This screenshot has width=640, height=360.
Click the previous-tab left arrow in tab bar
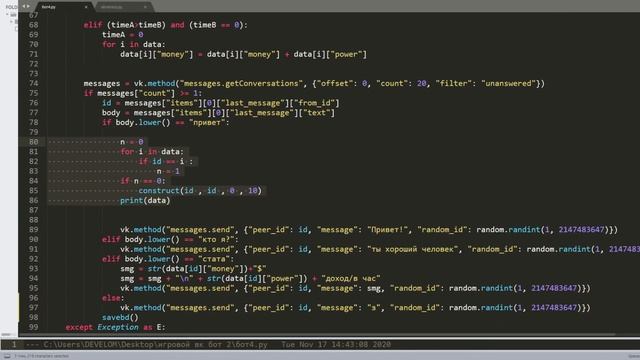click(24, 6)
